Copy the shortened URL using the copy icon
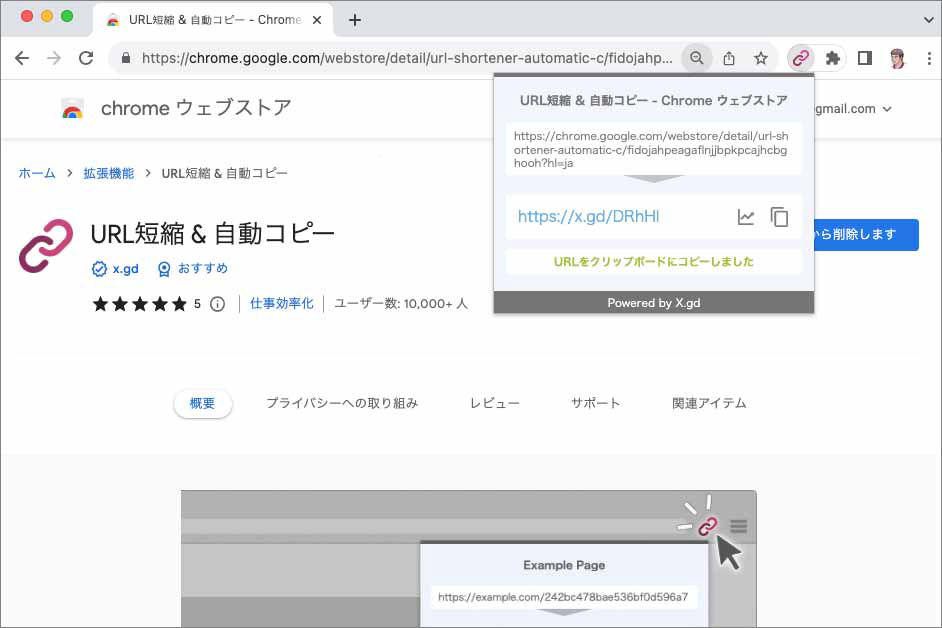 point(780,216)
